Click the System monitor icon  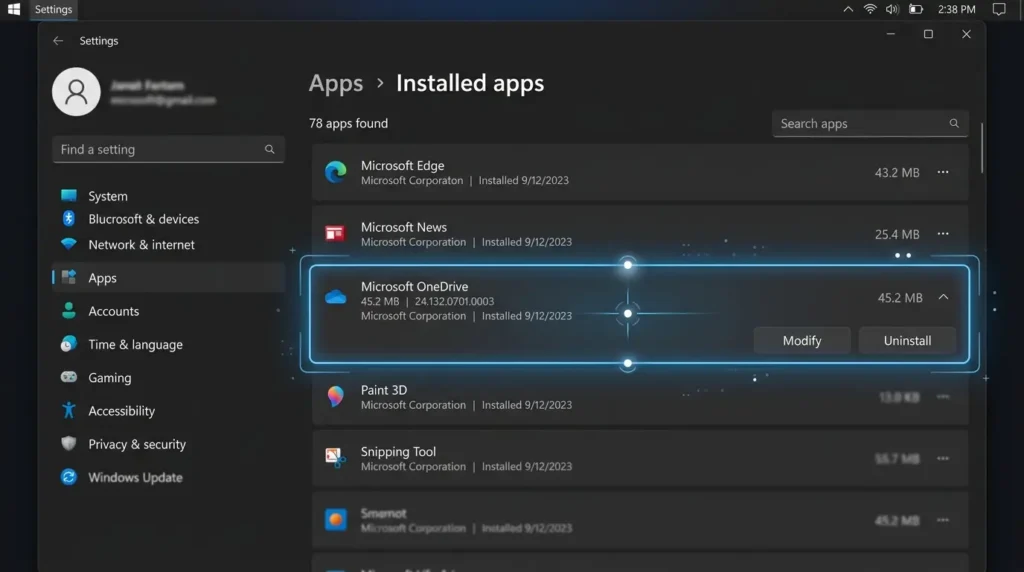click(69, 195)
